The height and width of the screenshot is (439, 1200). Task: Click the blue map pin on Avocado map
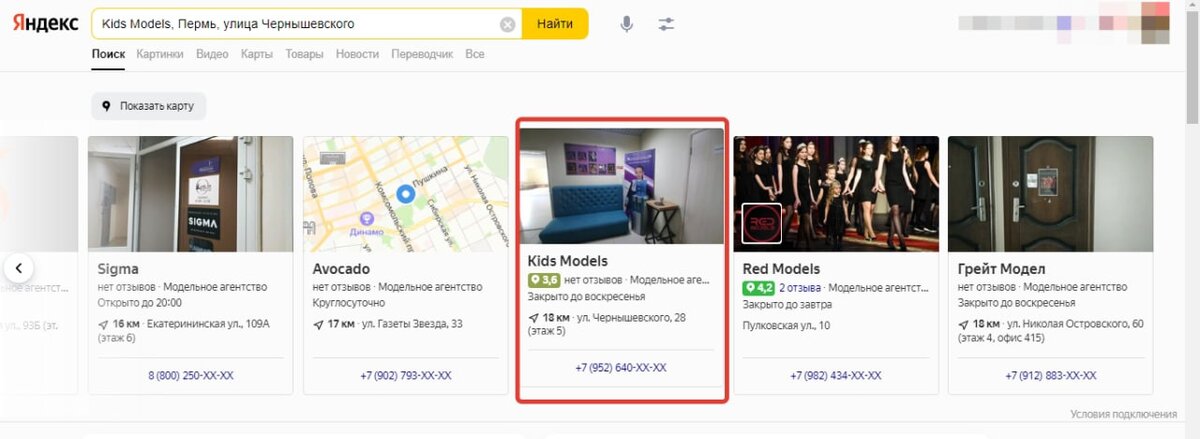(405, 193)
